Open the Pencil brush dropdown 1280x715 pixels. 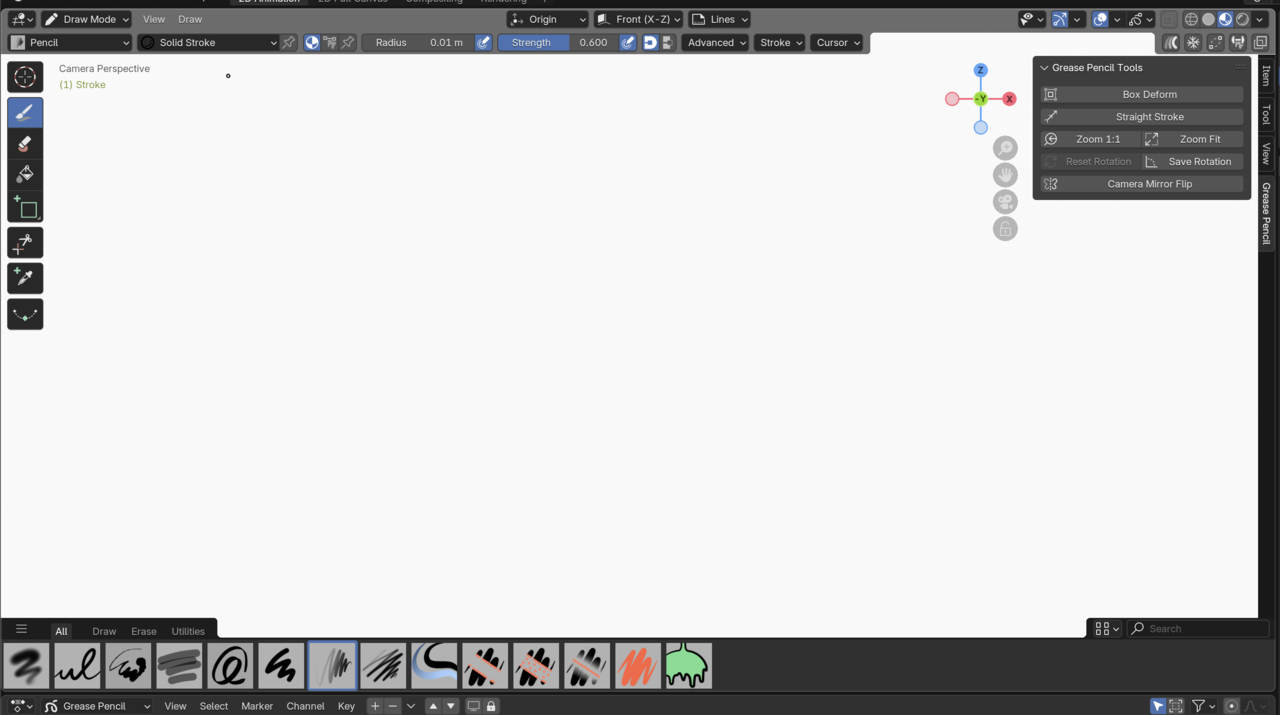pyautogui.click(x=70, y=43)
